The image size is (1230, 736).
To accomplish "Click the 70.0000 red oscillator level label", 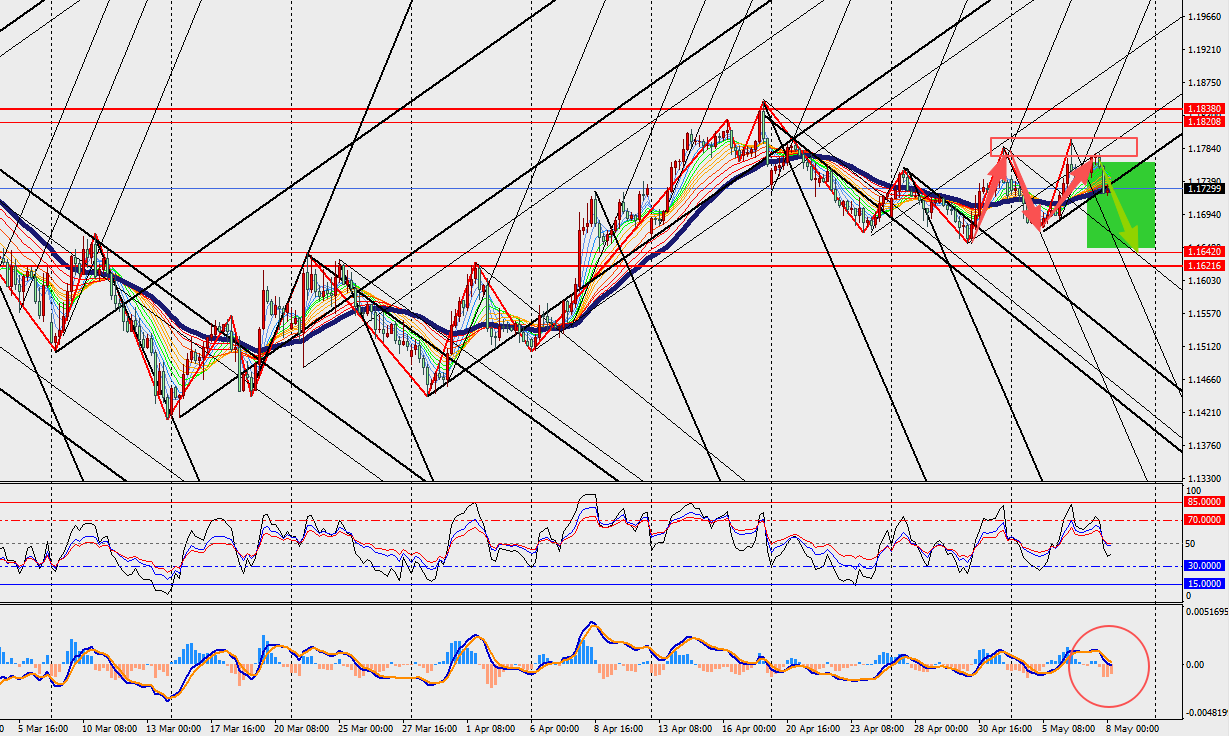I will [1203, 520].
